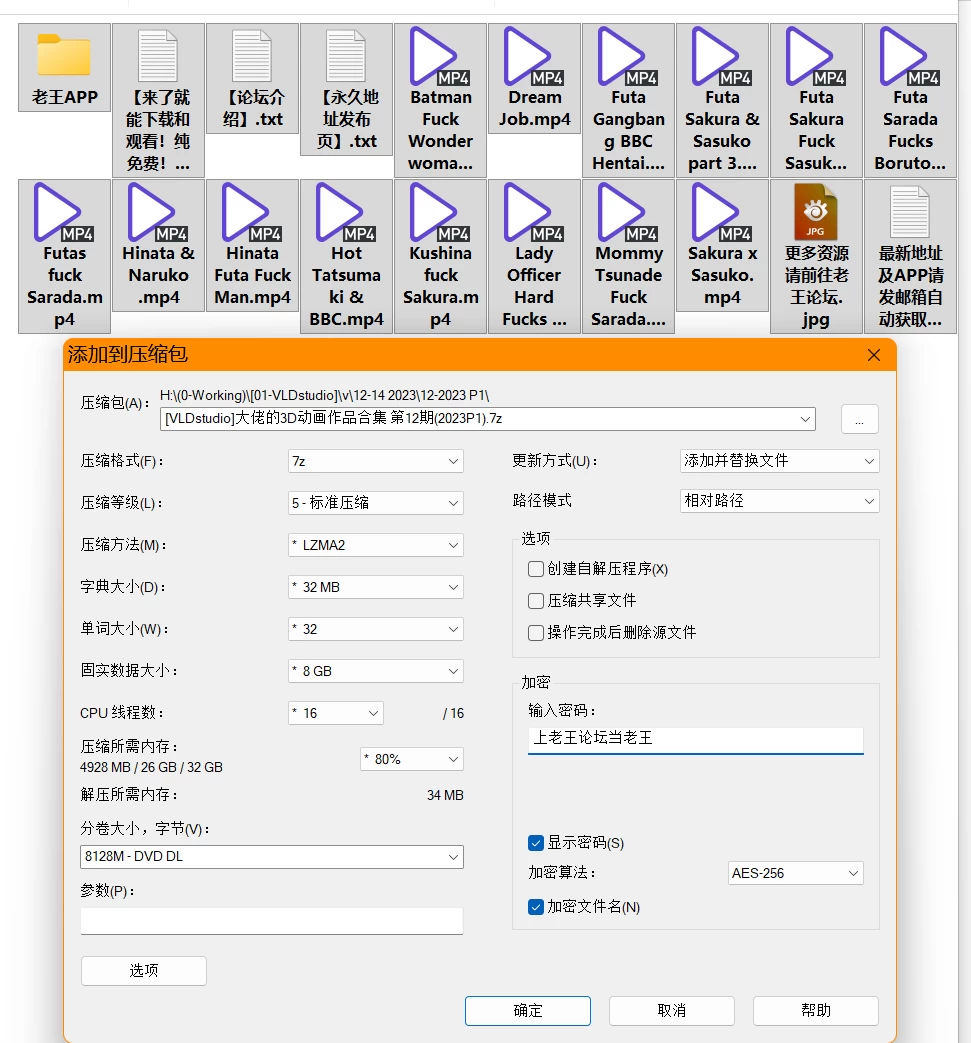Select the 【论坛介绍】.txt file icon
The image size is (971, 1043).
click(x=252, y=78)
